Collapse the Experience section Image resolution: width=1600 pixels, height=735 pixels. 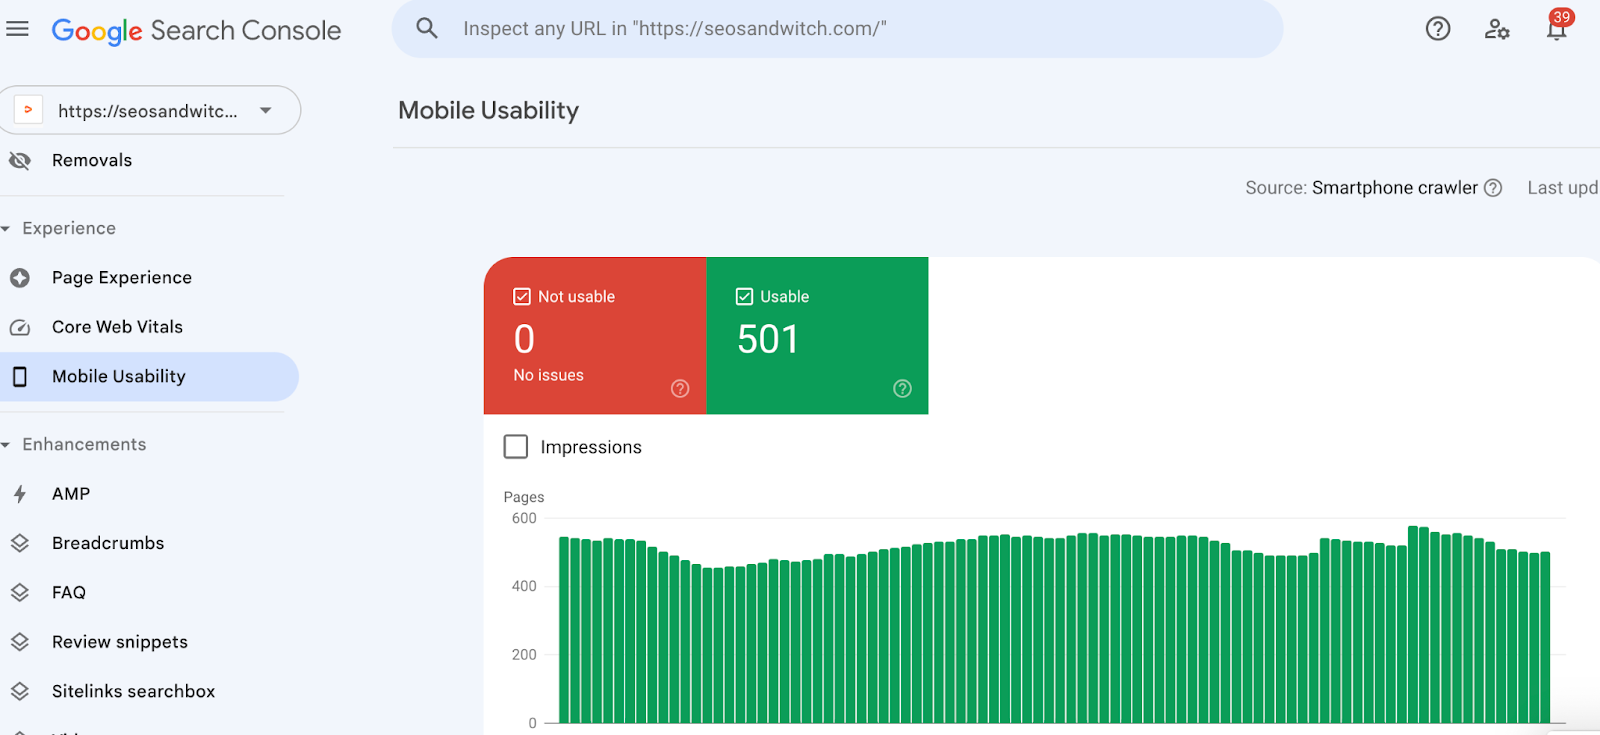6,229
